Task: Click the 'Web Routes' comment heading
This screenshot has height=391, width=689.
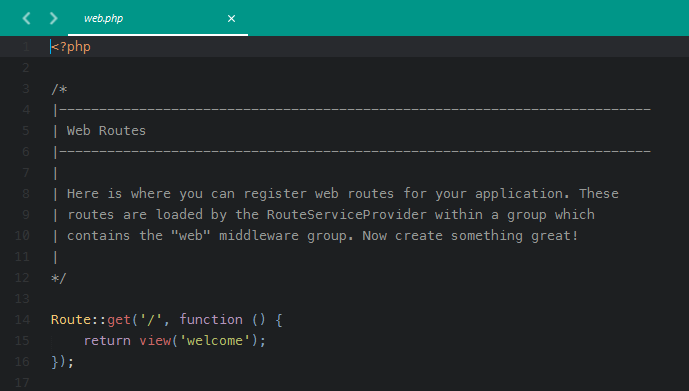Action: pyautogui.click(x=106, y=130)
